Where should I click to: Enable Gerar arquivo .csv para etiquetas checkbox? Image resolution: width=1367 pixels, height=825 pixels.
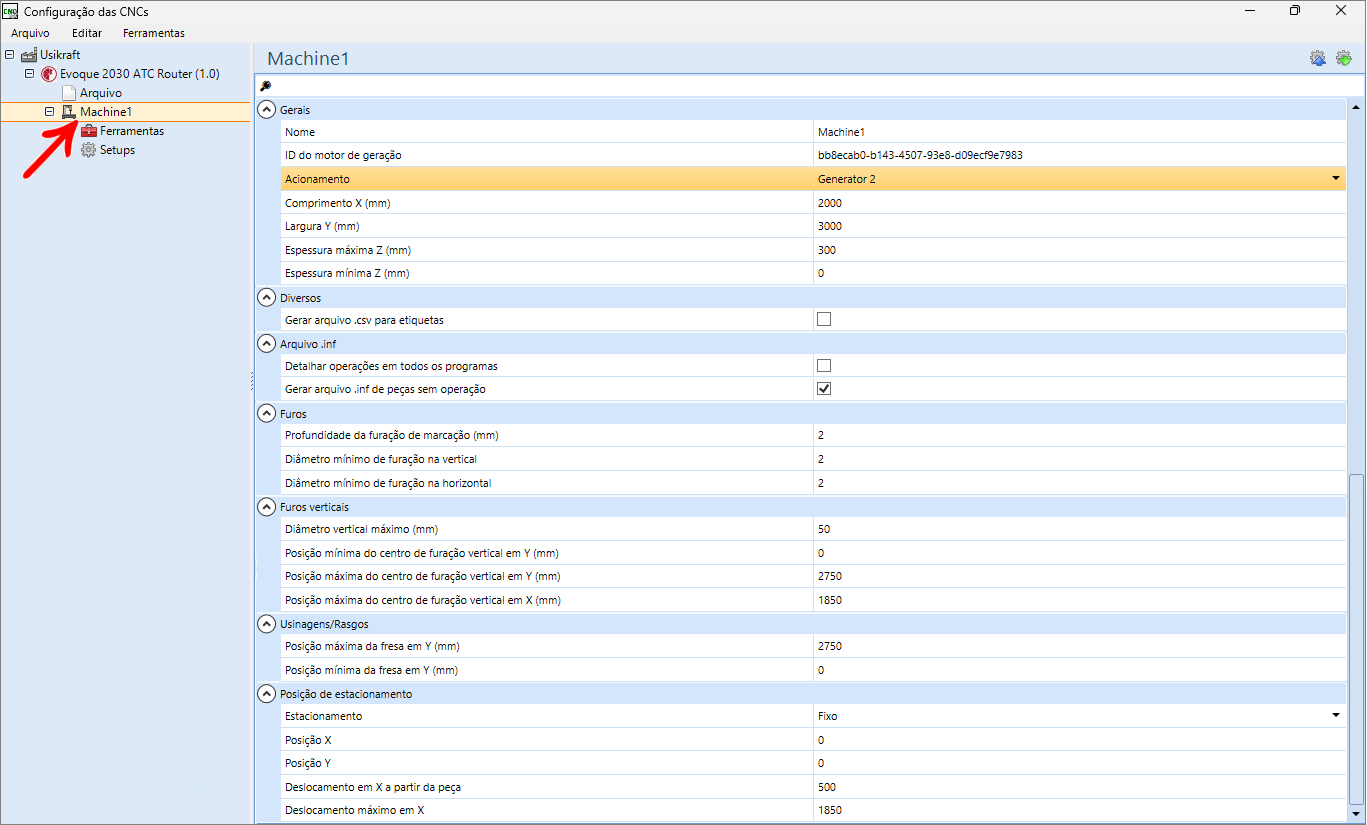tap(824, 320)
